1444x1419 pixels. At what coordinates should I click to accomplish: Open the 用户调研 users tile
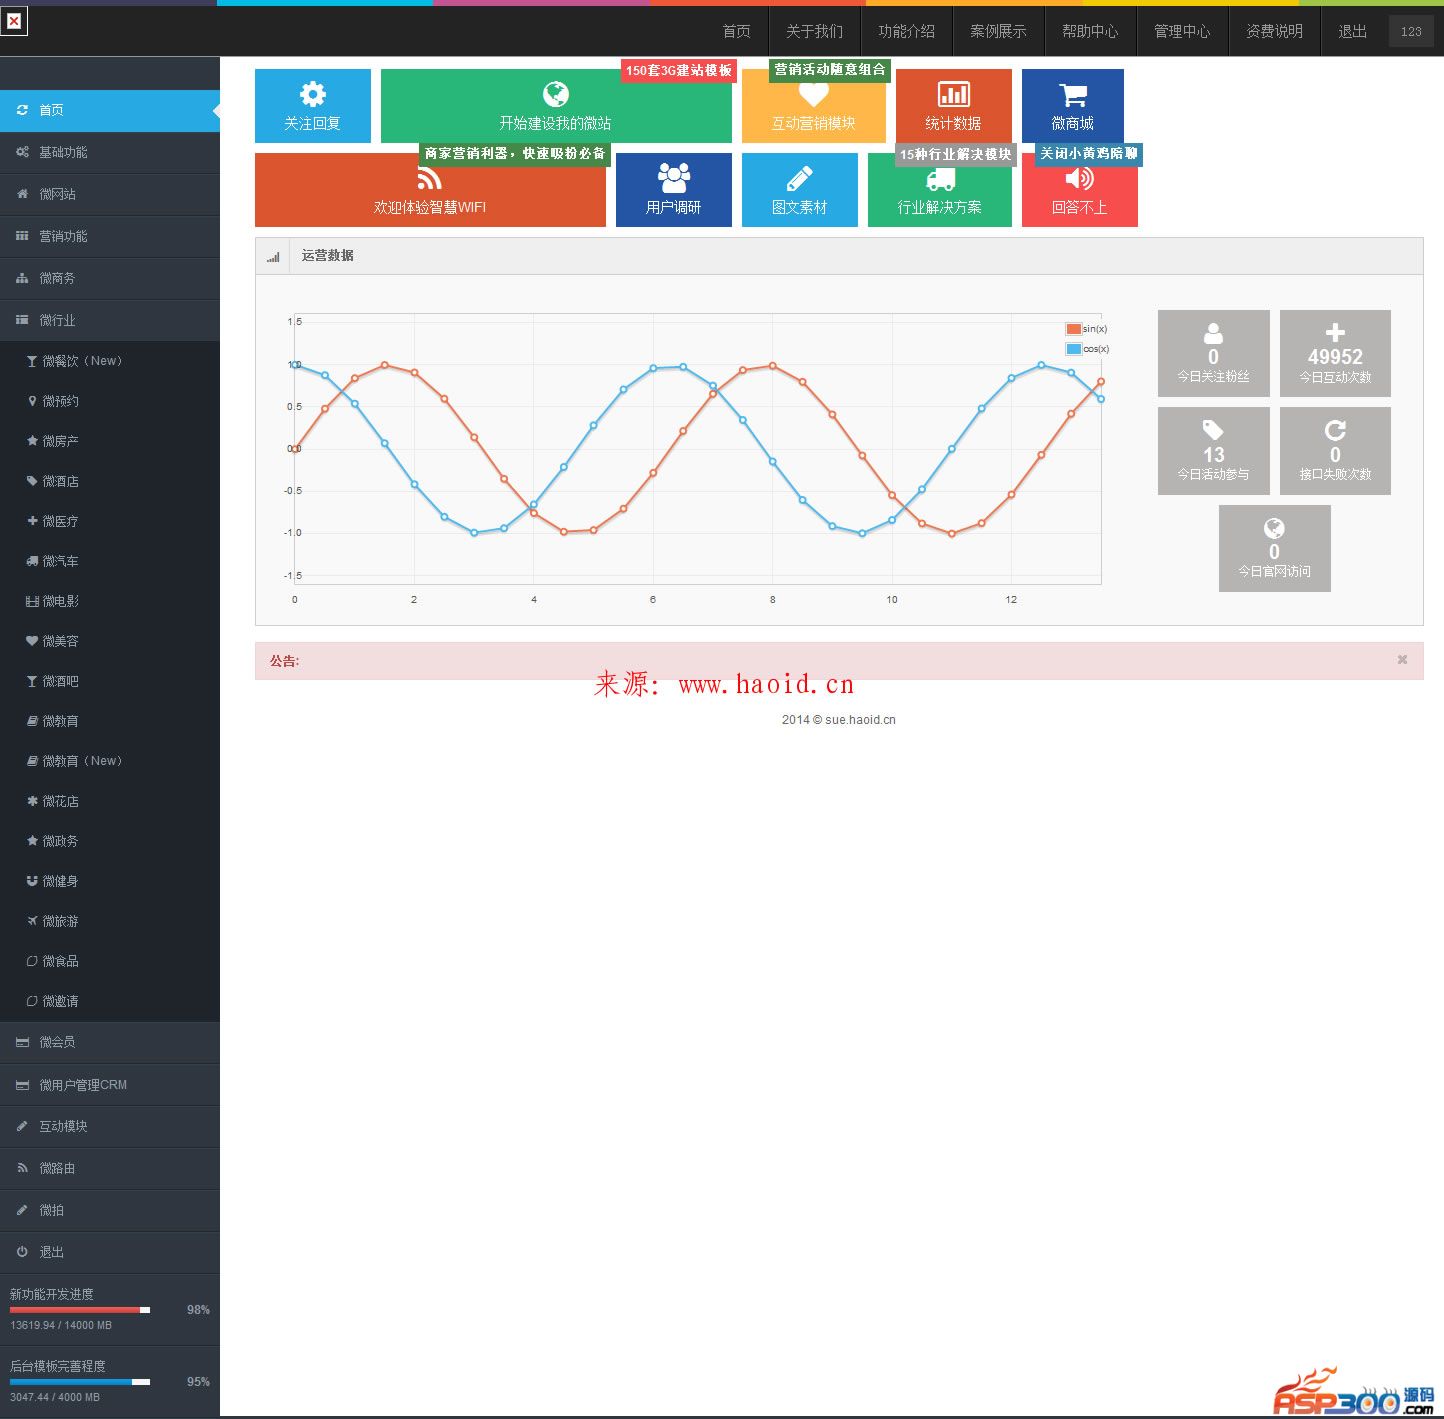pos(674,190)
